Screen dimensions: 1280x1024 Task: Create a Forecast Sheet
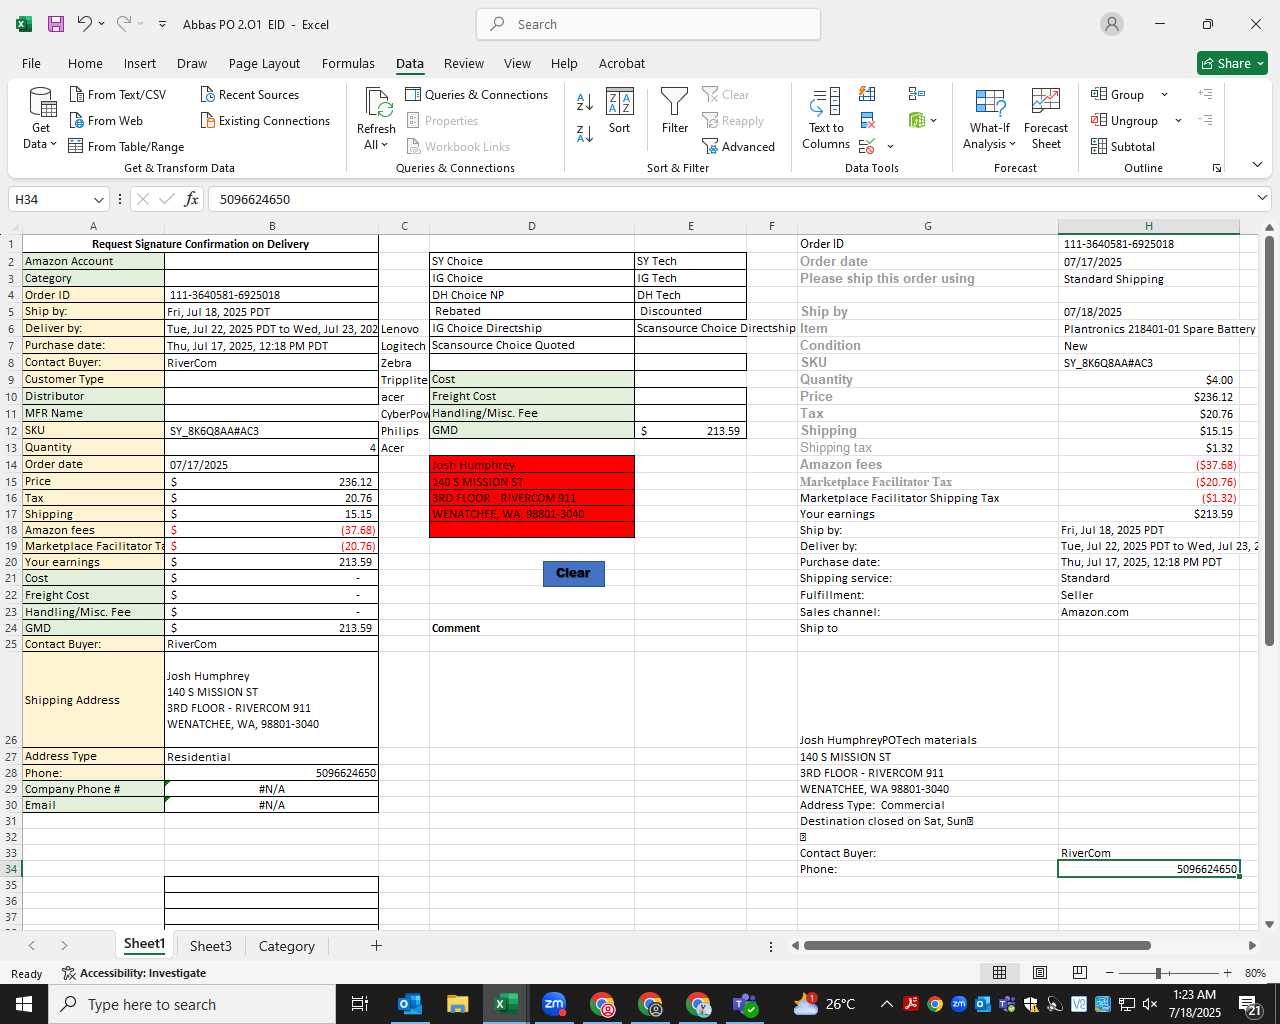[x=1046, y=119]
